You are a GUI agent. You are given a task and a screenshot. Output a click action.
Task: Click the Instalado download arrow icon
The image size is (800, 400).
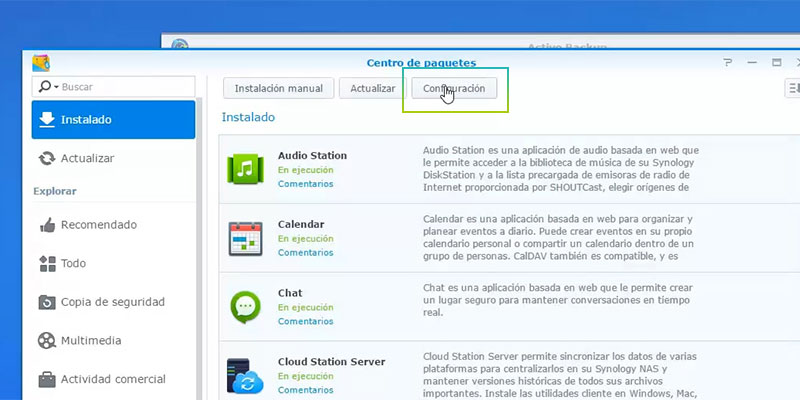47,119
